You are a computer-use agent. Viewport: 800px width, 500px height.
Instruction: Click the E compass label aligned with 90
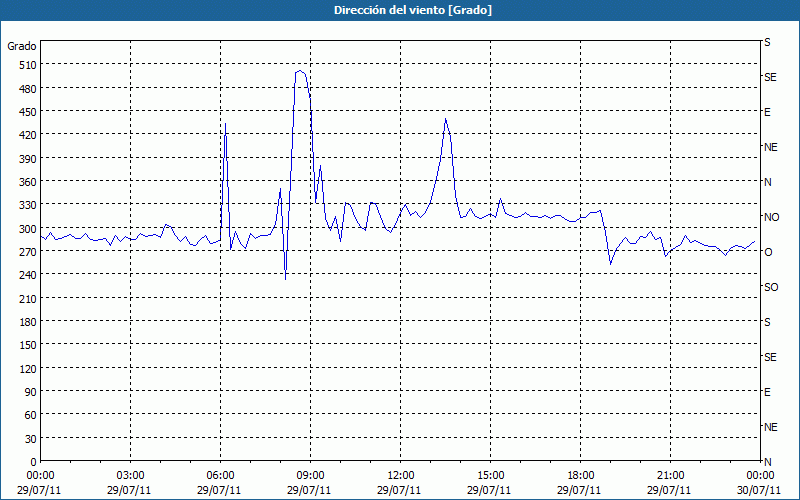tap(767, 392)
